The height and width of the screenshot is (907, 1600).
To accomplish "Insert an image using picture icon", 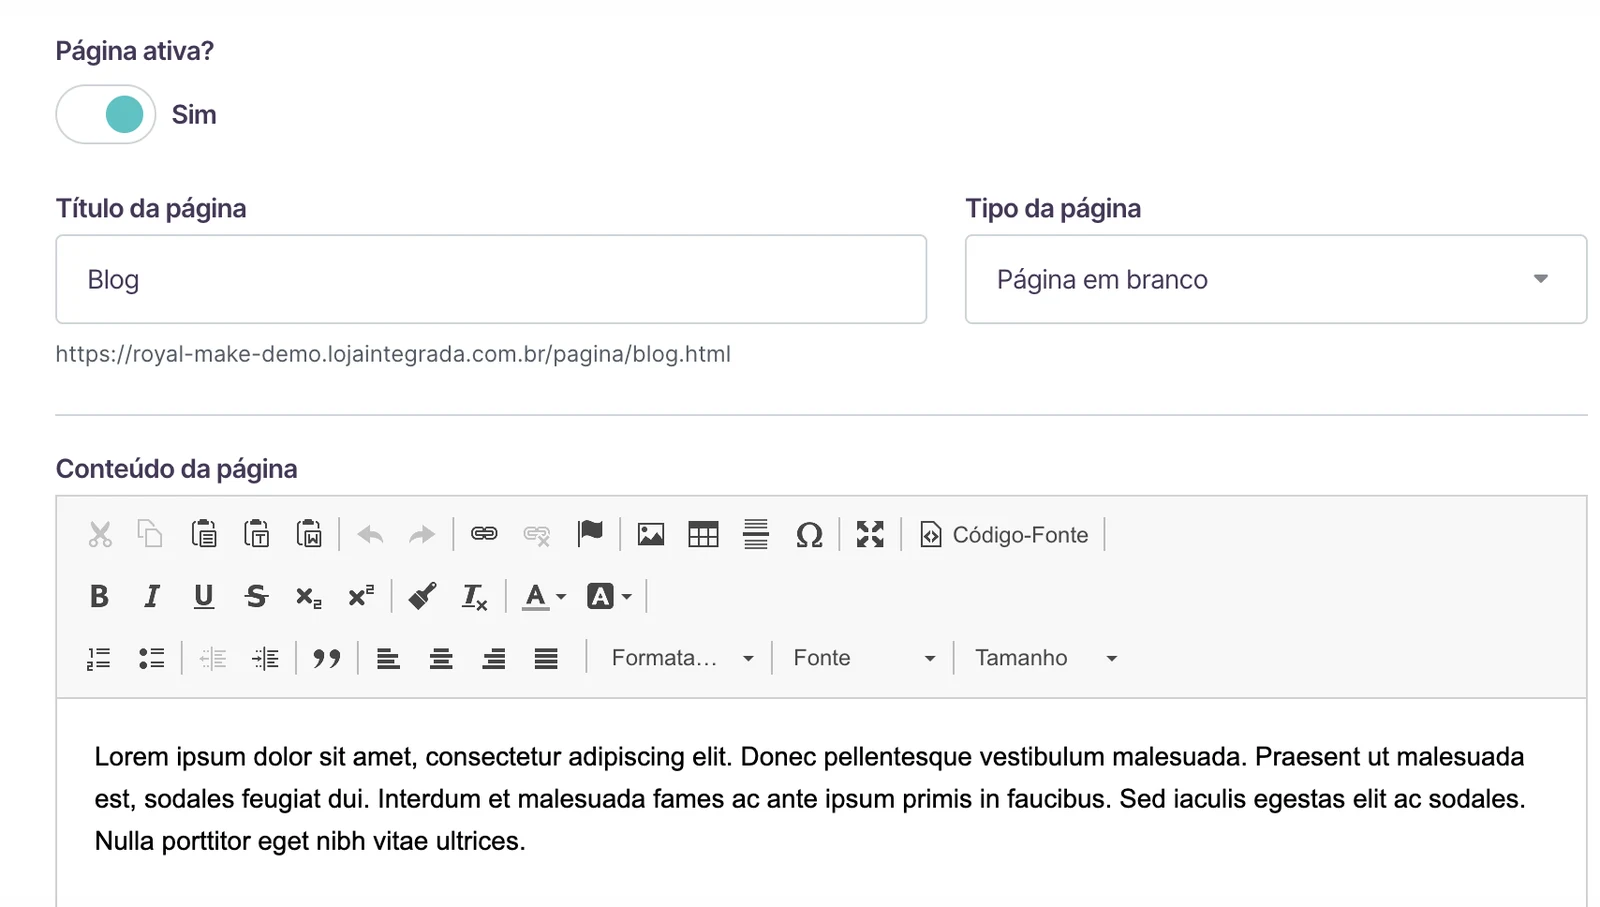I will [651, 534].
